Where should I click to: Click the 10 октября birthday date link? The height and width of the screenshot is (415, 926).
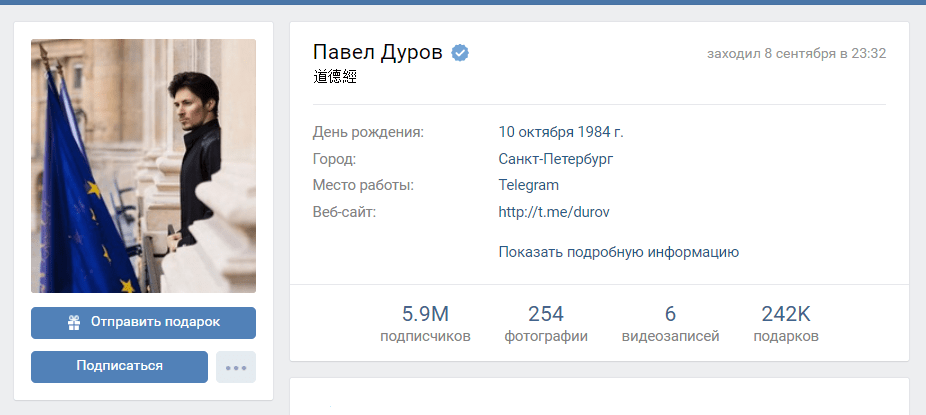pos(536,132)
